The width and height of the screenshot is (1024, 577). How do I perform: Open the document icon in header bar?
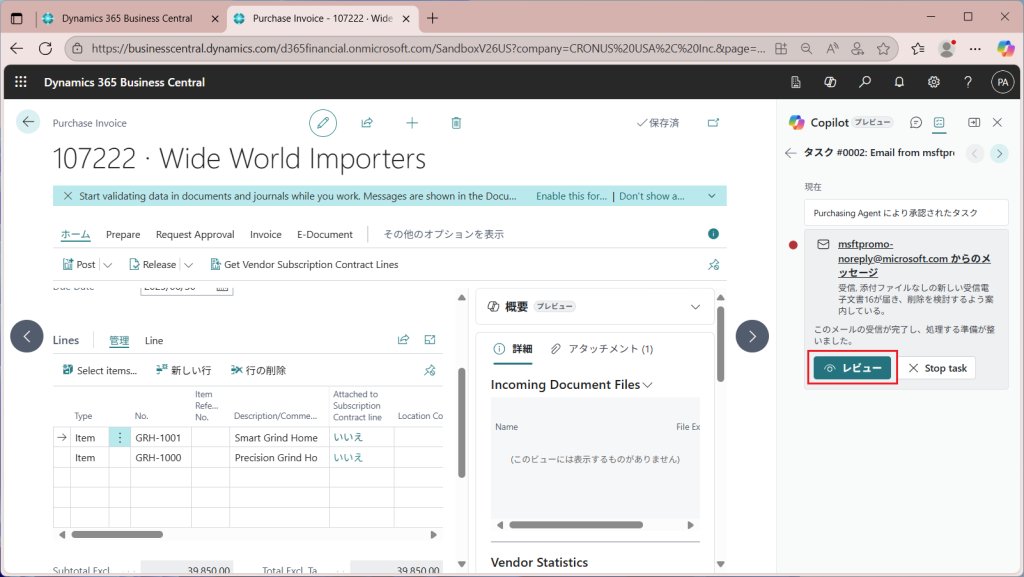[x=795, y=82]
